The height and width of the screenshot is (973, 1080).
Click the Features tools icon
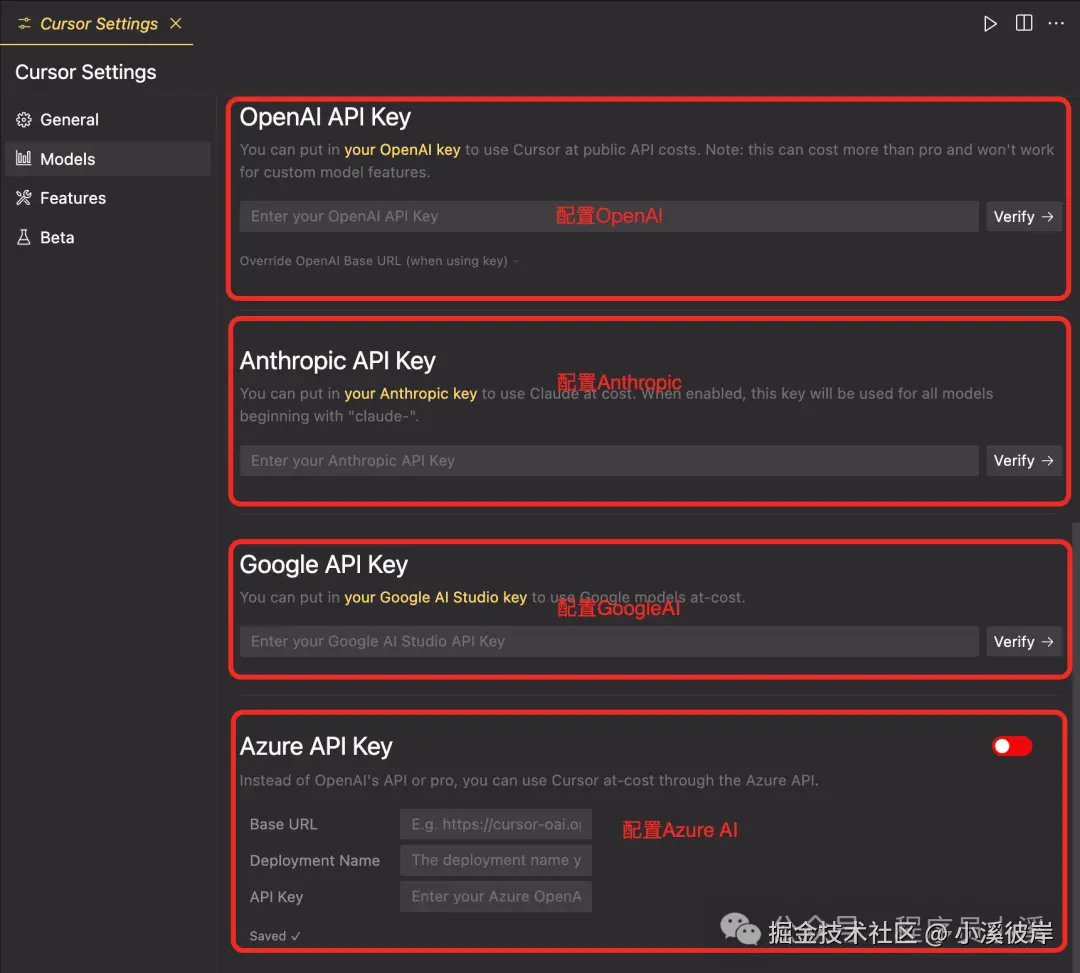pos(24,198)
